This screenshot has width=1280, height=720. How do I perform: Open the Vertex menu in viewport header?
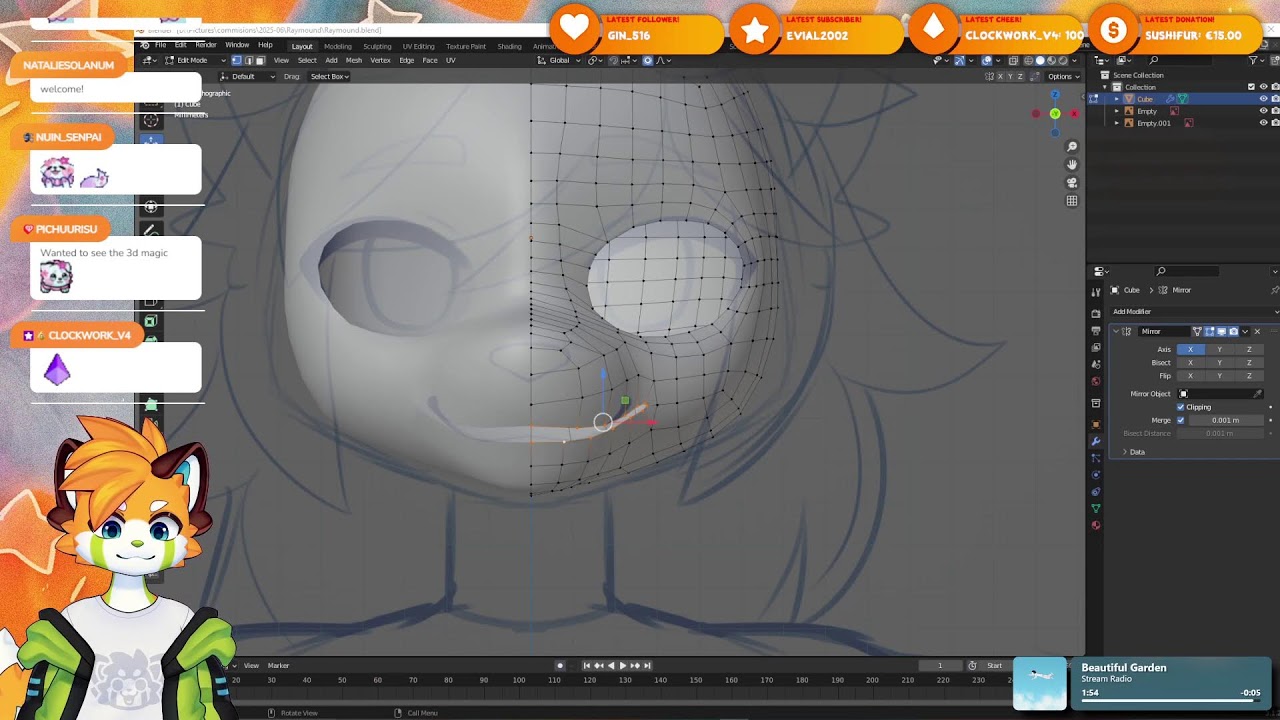click(x=380, y=60)
